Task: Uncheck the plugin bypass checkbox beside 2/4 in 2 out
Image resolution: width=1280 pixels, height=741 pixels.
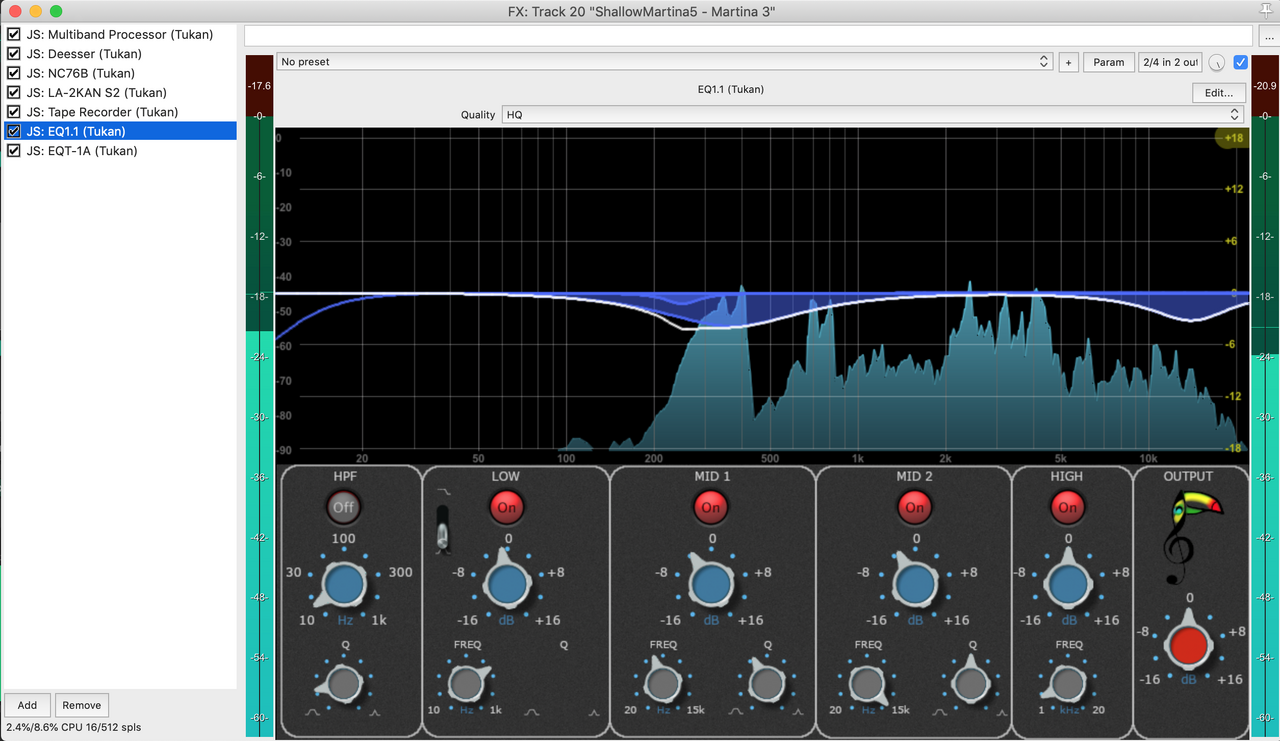Action: (1241, 62)
